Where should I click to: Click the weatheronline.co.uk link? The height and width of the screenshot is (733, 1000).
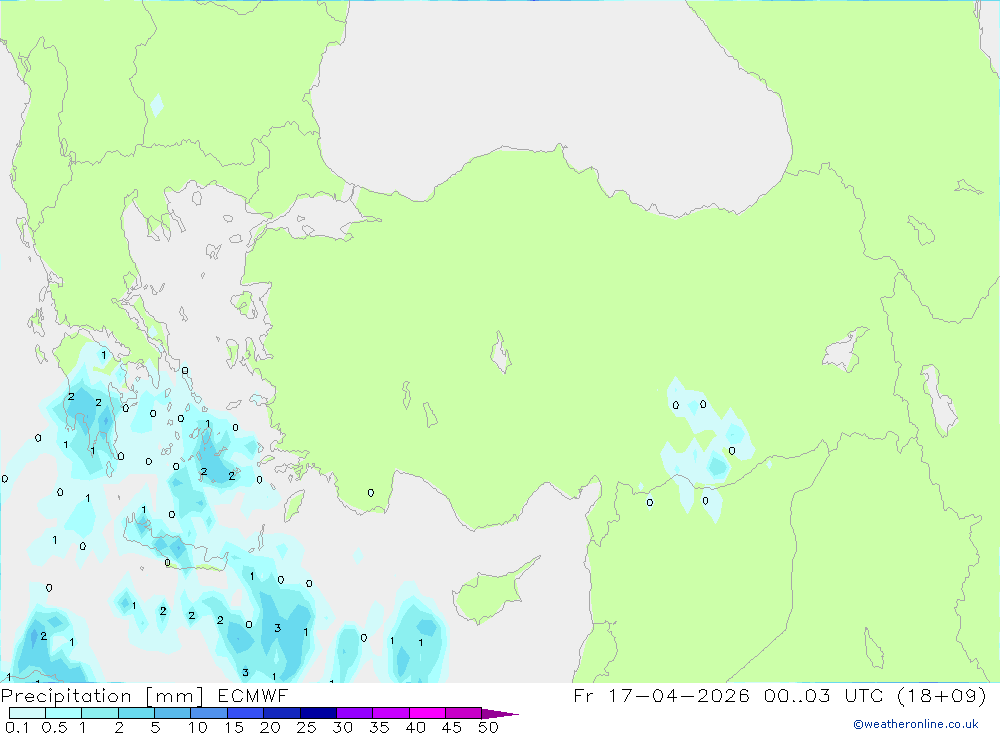(x=916, y=724)
